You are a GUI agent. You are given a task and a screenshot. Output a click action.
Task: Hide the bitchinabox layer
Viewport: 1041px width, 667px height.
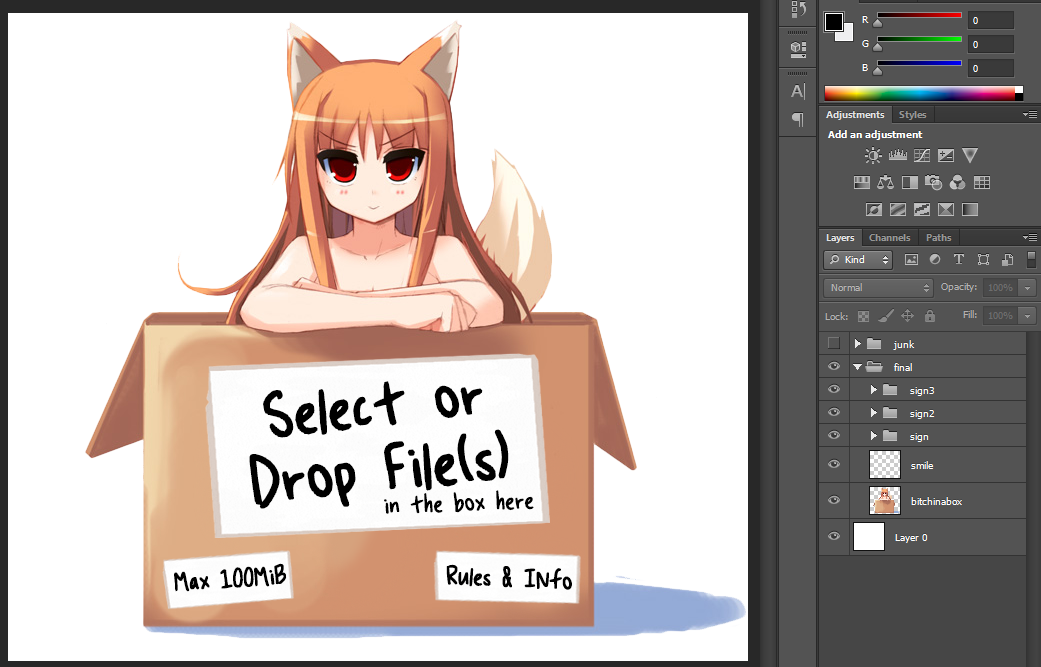tap(834, 500)
